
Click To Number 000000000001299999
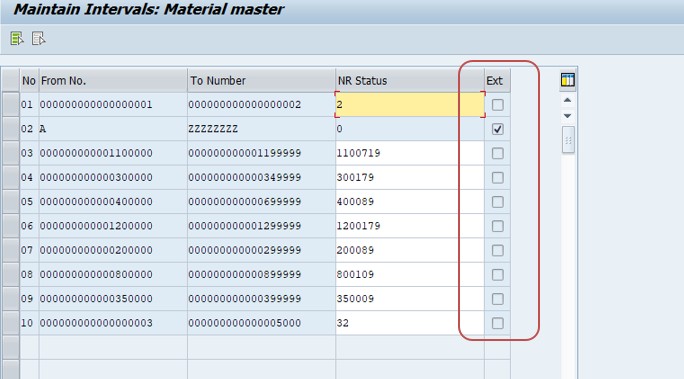point(262,226)
